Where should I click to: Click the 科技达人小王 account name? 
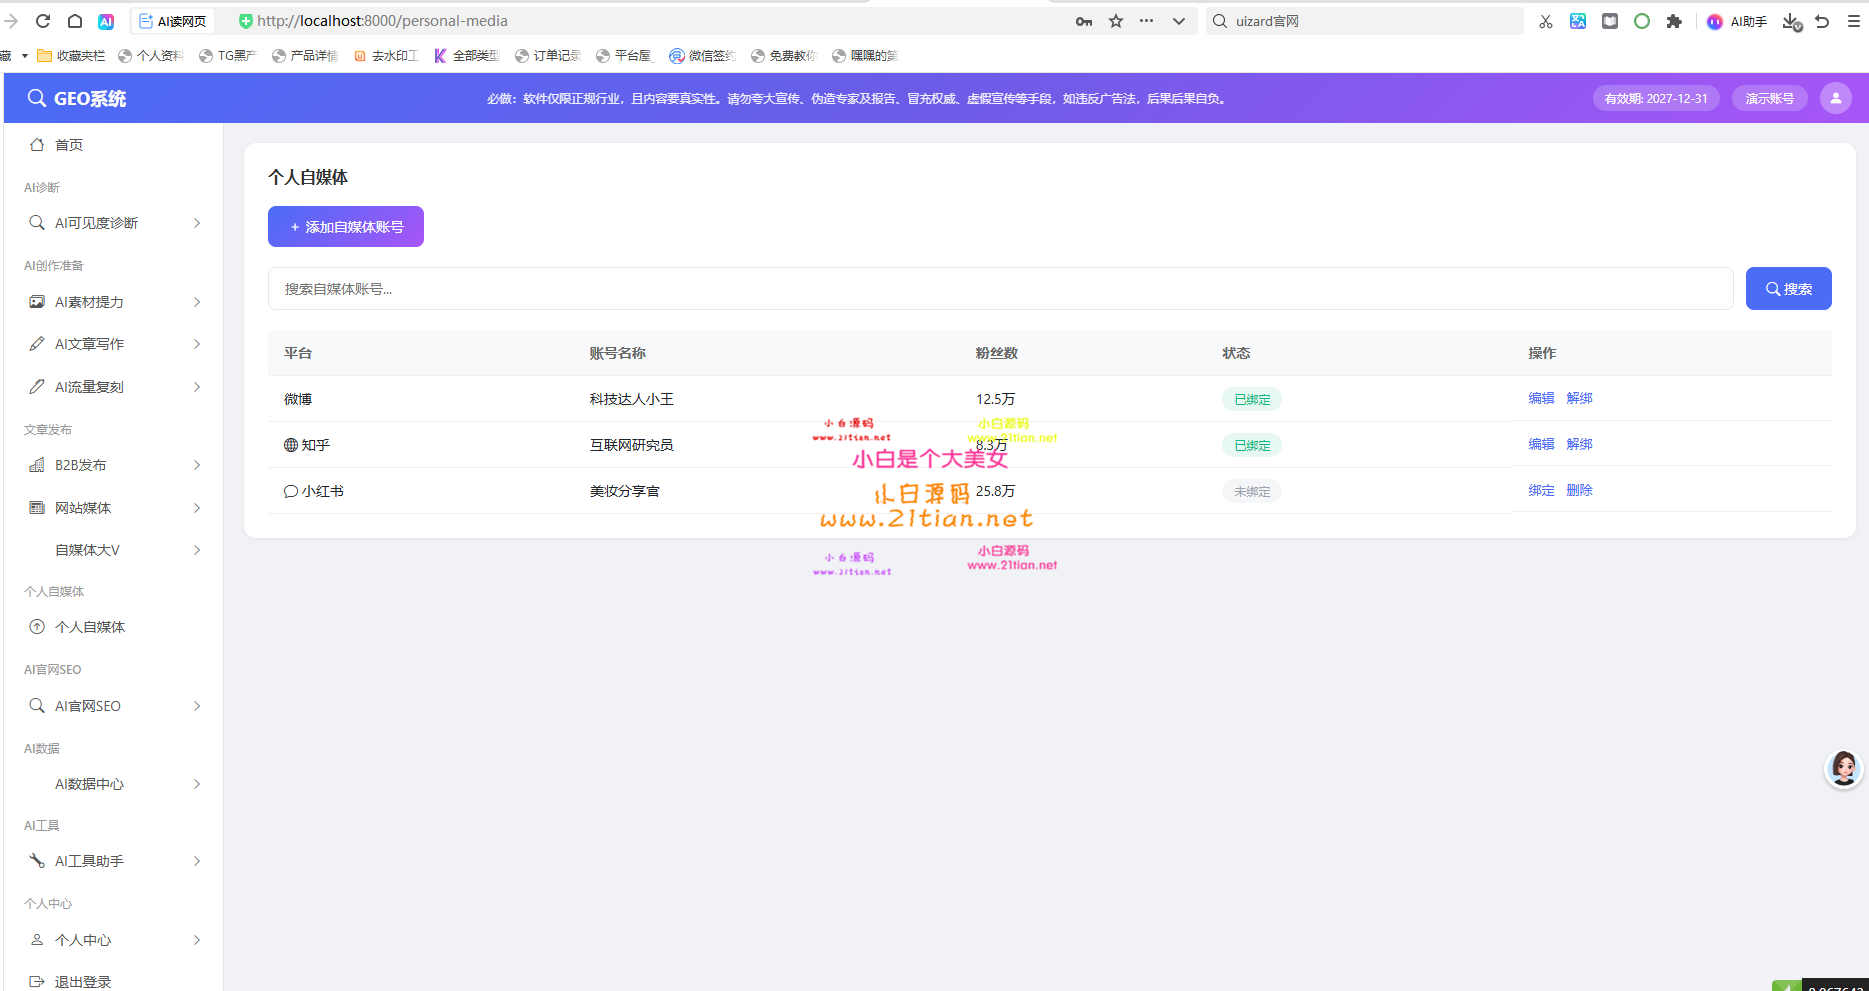pyautogui.click(x=631, y=399)
